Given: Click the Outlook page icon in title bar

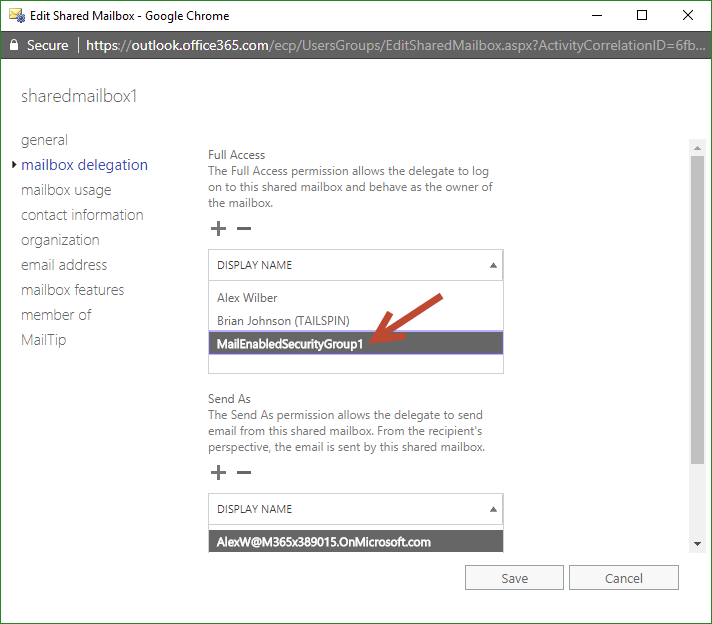Looking at the screenshot, I should 16,15.
